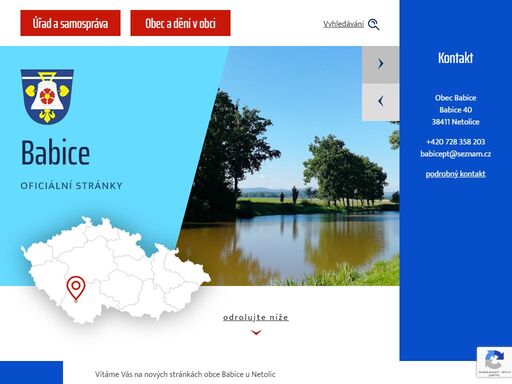Open the podrobný kontakt link

(x=455, y=174)
